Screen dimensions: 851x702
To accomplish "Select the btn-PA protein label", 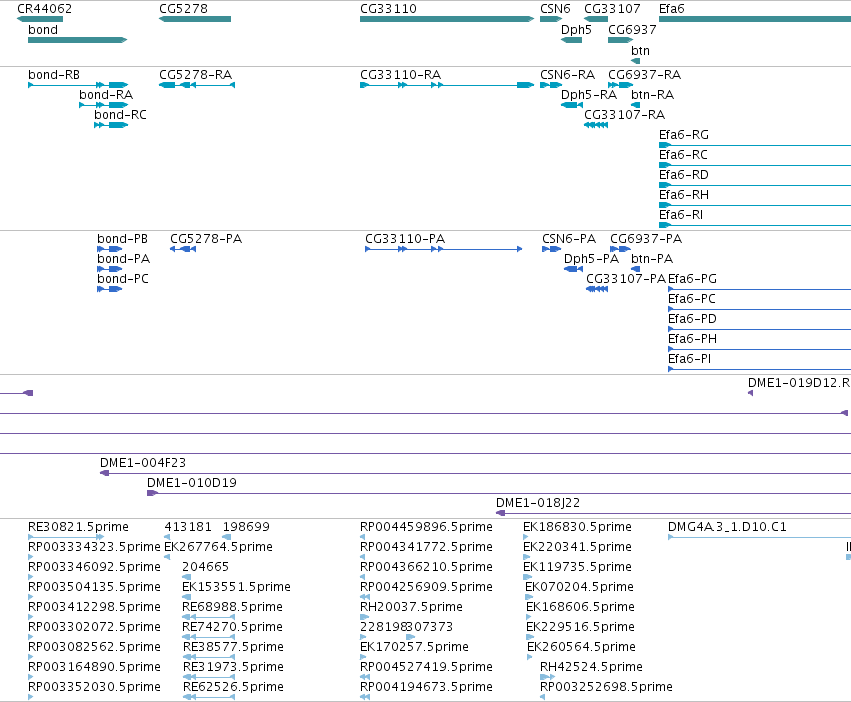I will 652,259.
